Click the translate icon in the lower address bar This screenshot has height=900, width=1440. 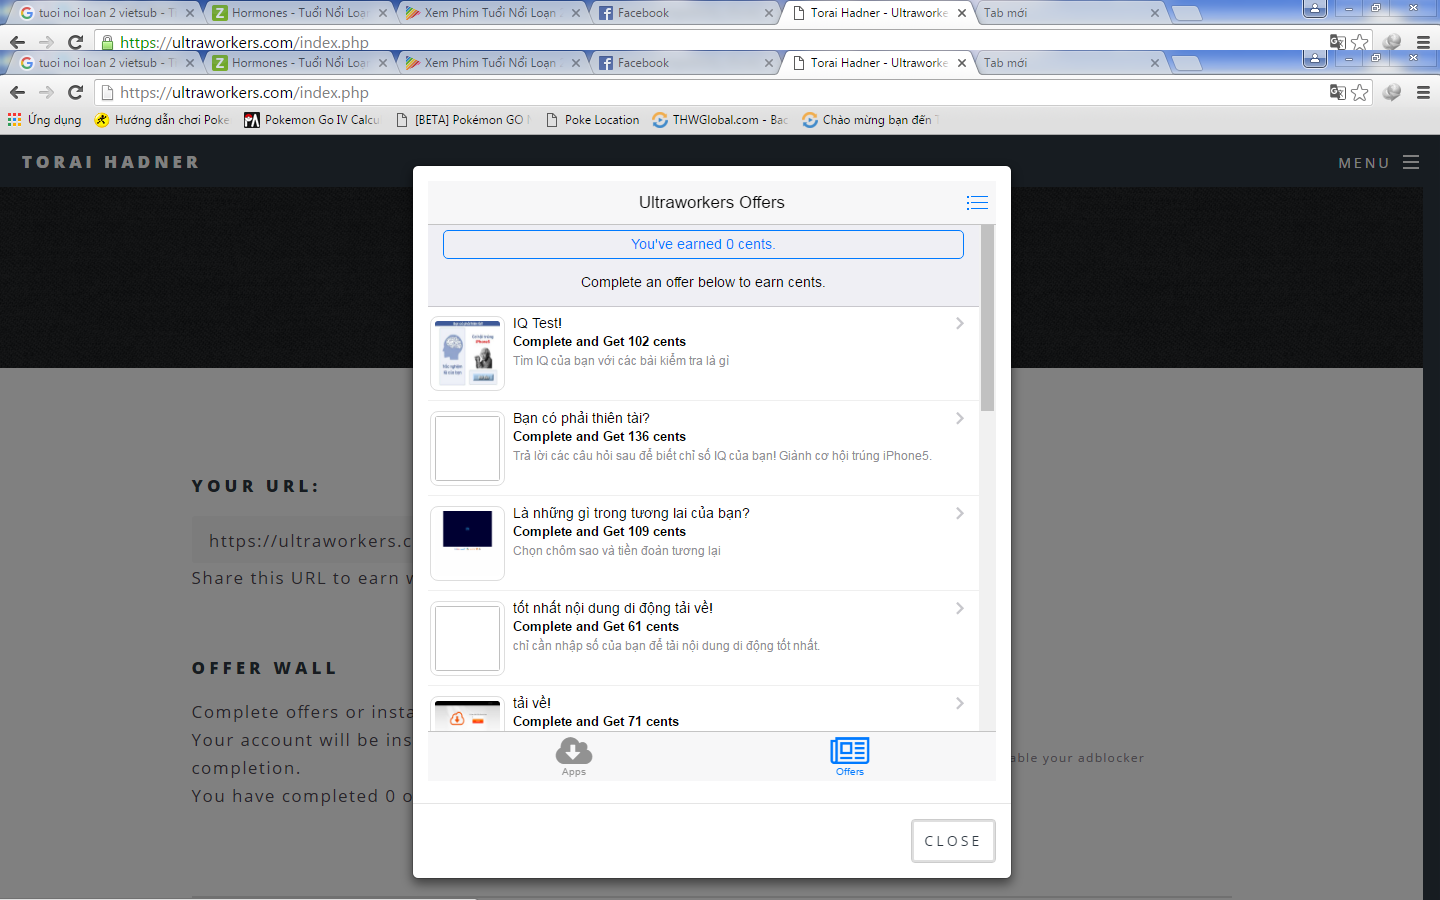click(1337, 92)
